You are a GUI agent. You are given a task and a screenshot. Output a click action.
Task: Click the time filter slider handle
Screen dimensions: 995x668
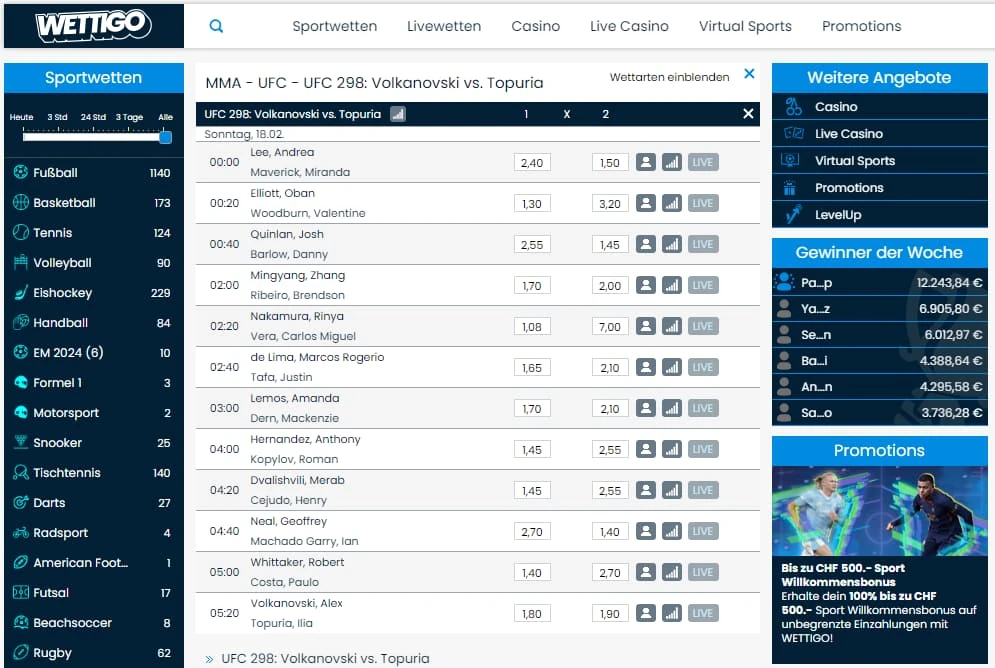[166, 137]
